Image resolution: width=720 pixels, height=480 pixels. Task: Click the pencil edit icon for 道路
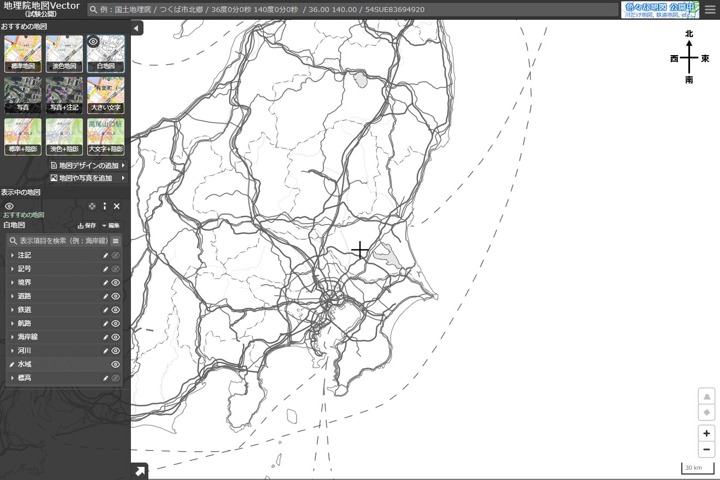[105, 297]
